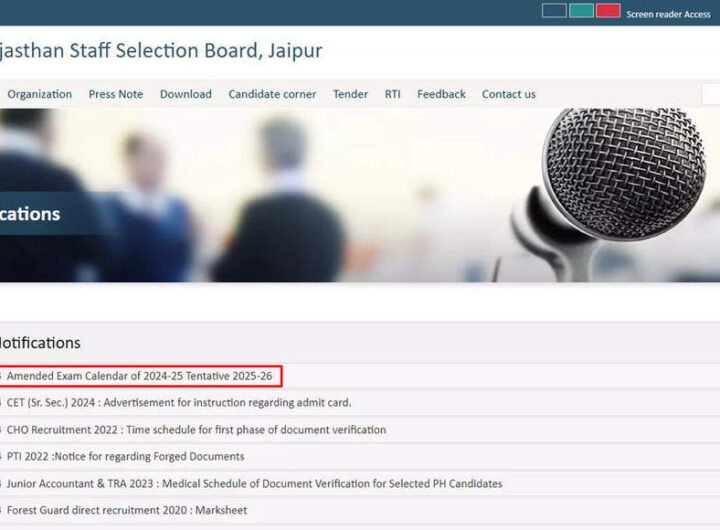This screenshot has height=530, width=720.
Task: Apply the red color theme swatch
Action: pos(608,11)
